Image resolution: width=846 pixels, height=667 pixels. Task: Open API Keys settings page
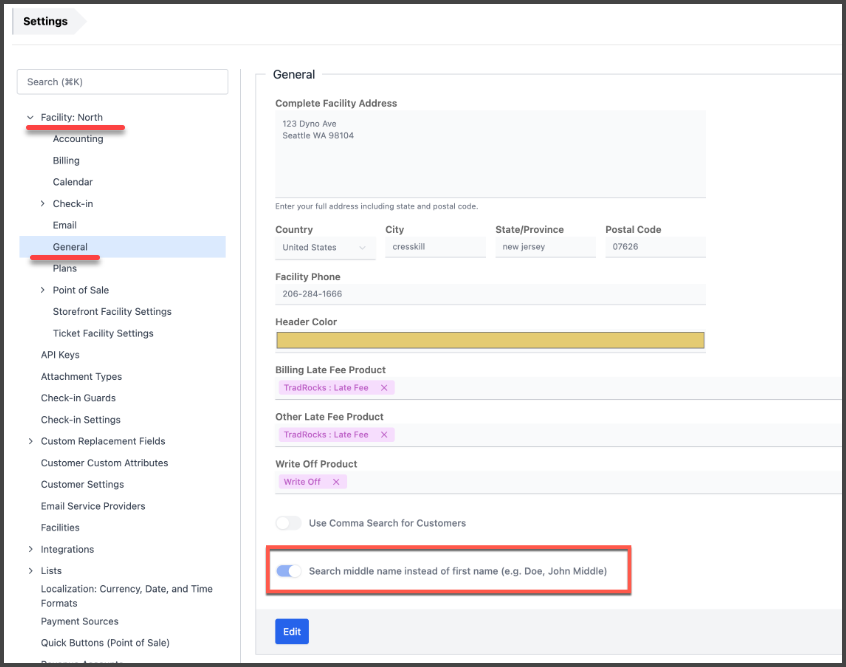[60, 355]
